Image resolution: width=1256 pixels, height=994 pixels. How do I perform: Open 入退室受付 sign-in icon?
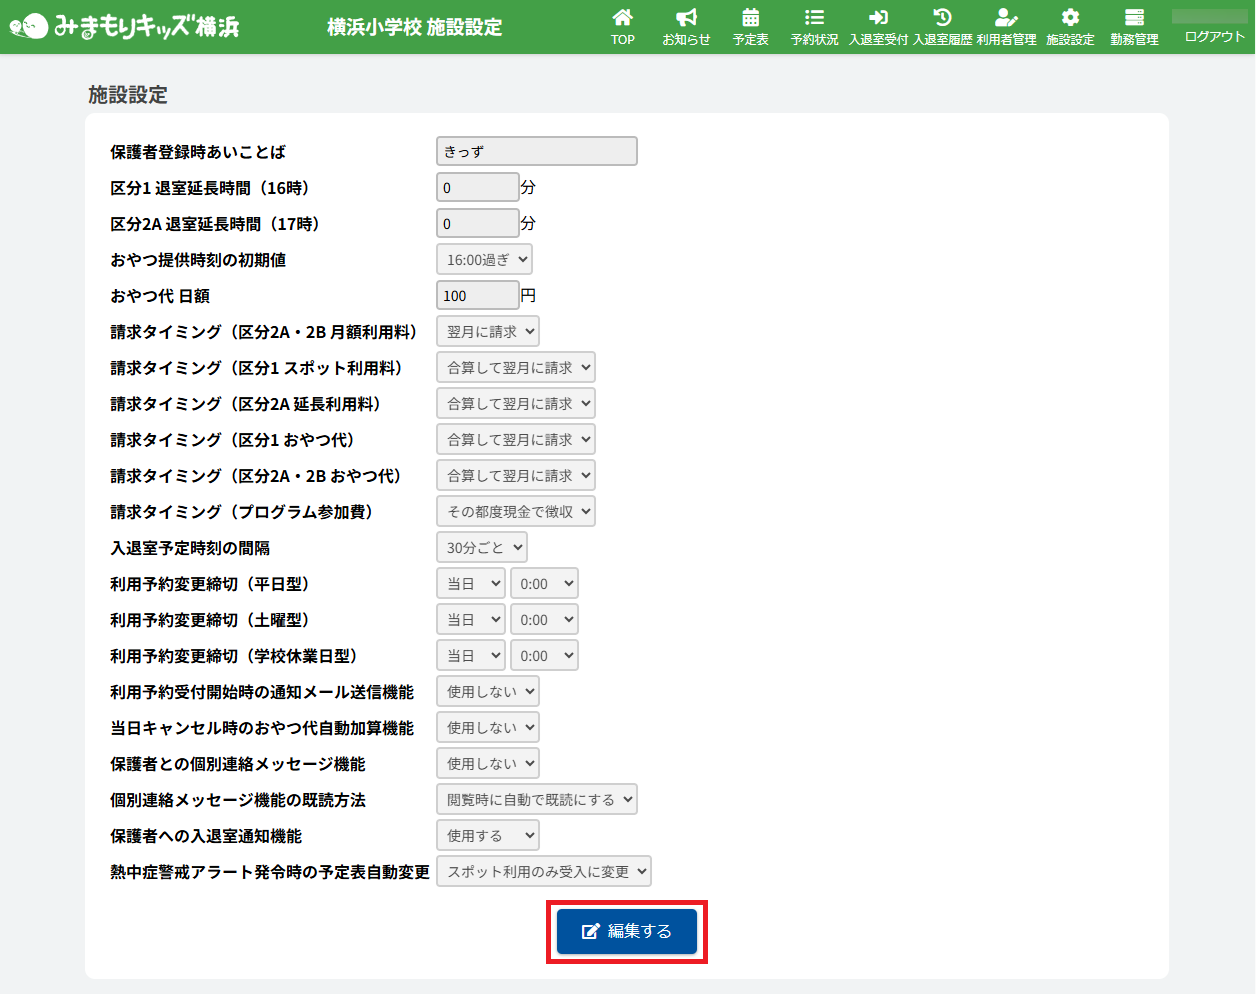(878, 18)
